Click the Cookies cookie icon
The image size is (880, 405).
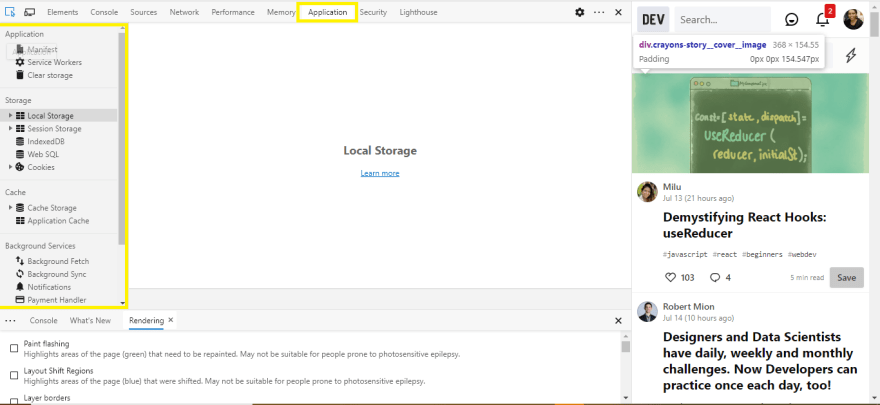20,167
